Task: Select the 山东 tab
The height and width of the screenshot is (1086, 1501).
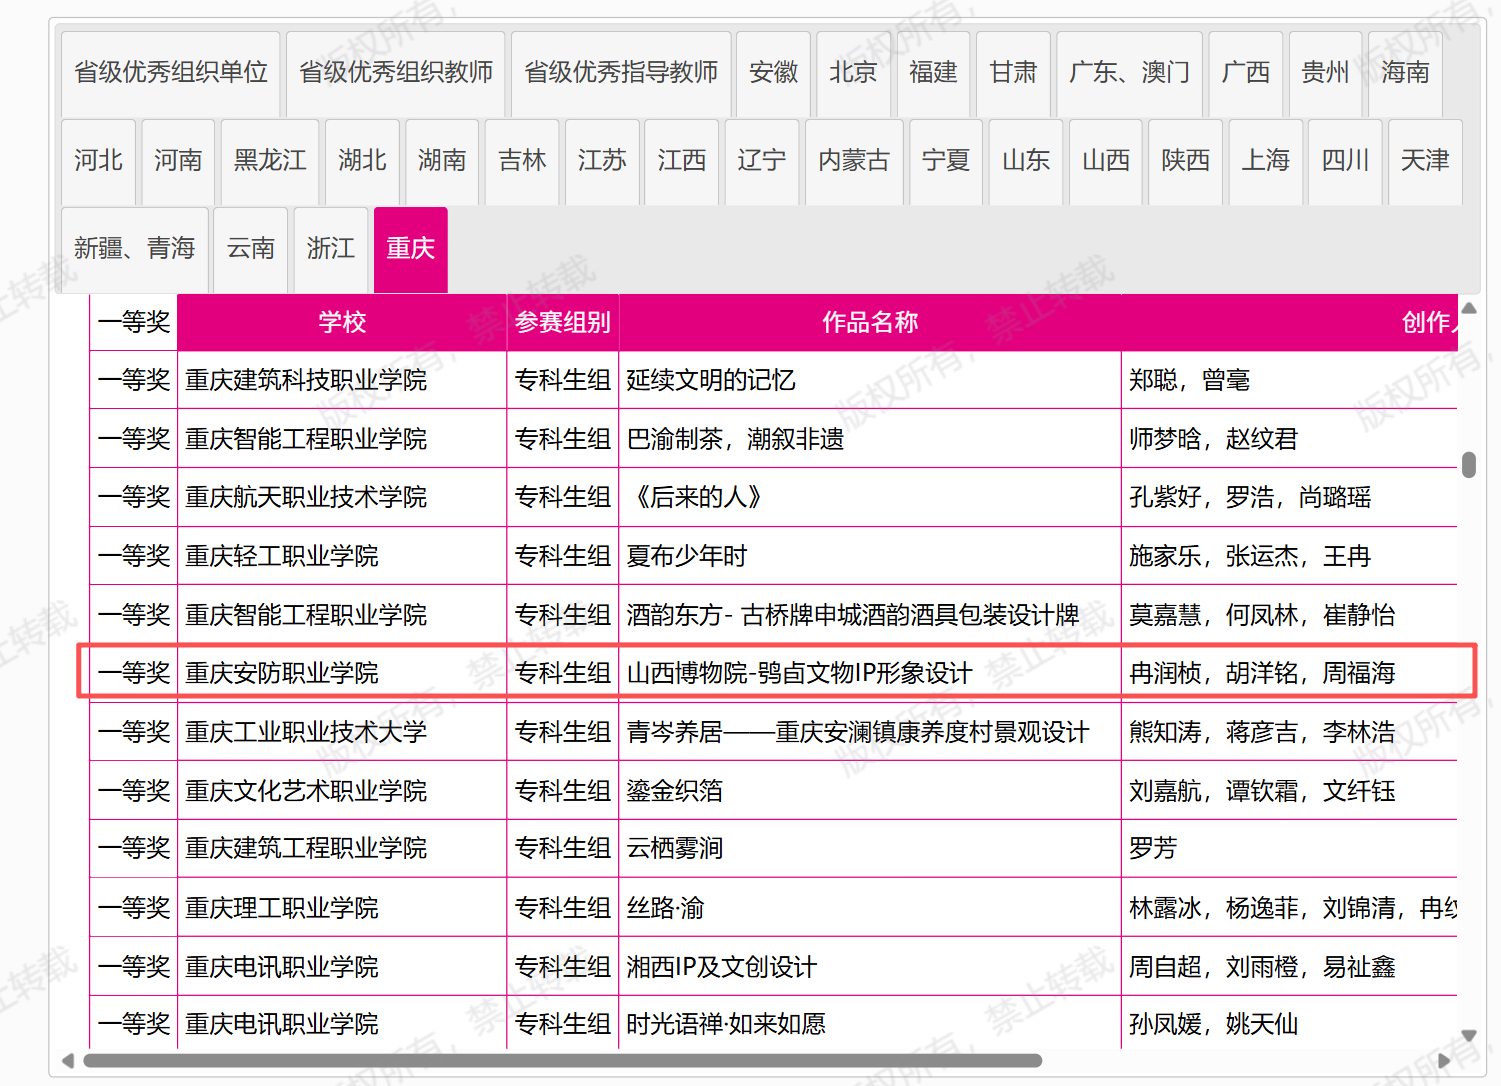Action: click(1026, 161)
